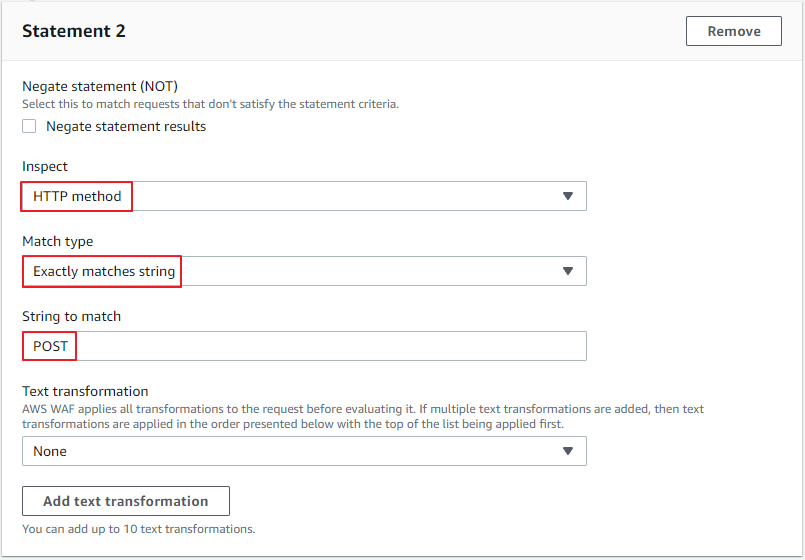Image resolution: width=805 pixels, height=560 pixels.
Task: Click the 'AWS WAF applies all transformations' description
Action: [x=363, y=416]
